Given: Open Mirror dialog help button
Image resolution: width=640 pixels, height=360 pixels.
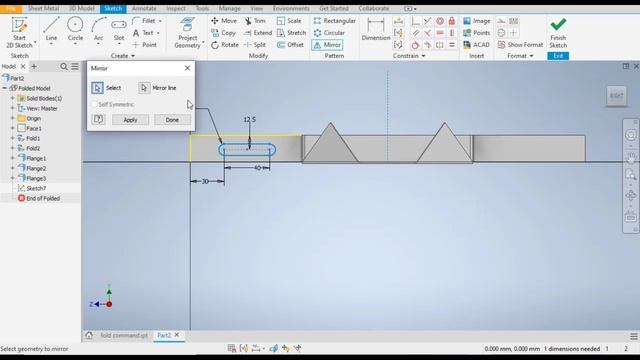Looking at the screenshot, I should click(98, 119).
